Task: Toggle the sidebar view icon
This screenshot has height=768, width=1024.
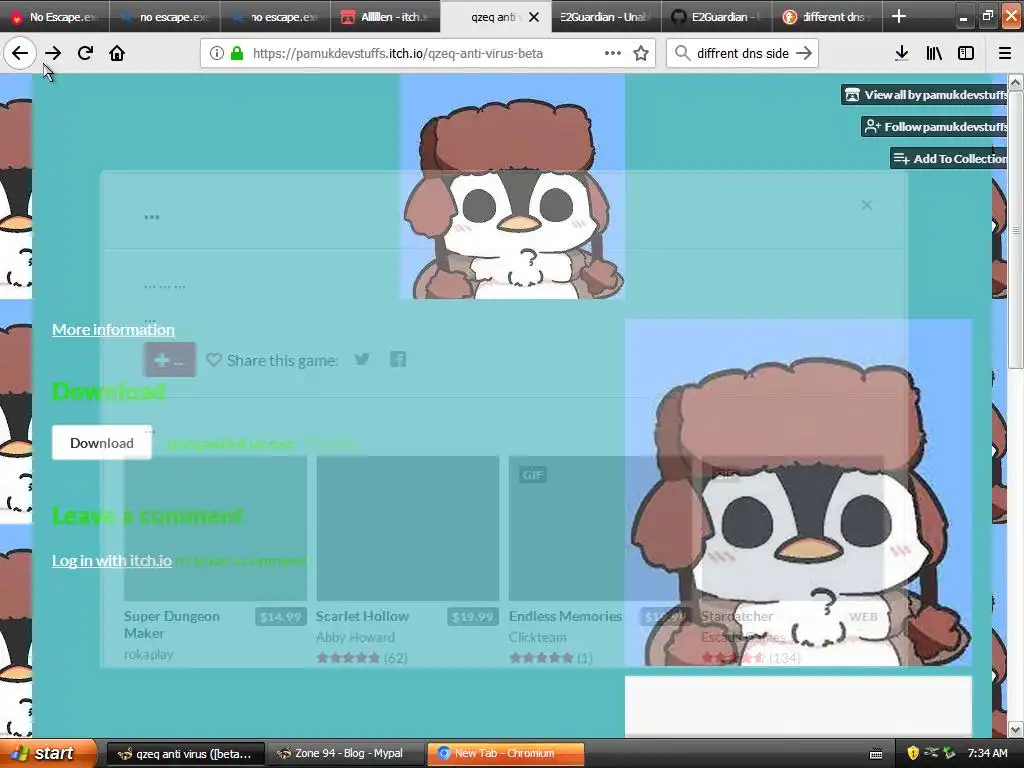Action: click(x=966, y=53)
